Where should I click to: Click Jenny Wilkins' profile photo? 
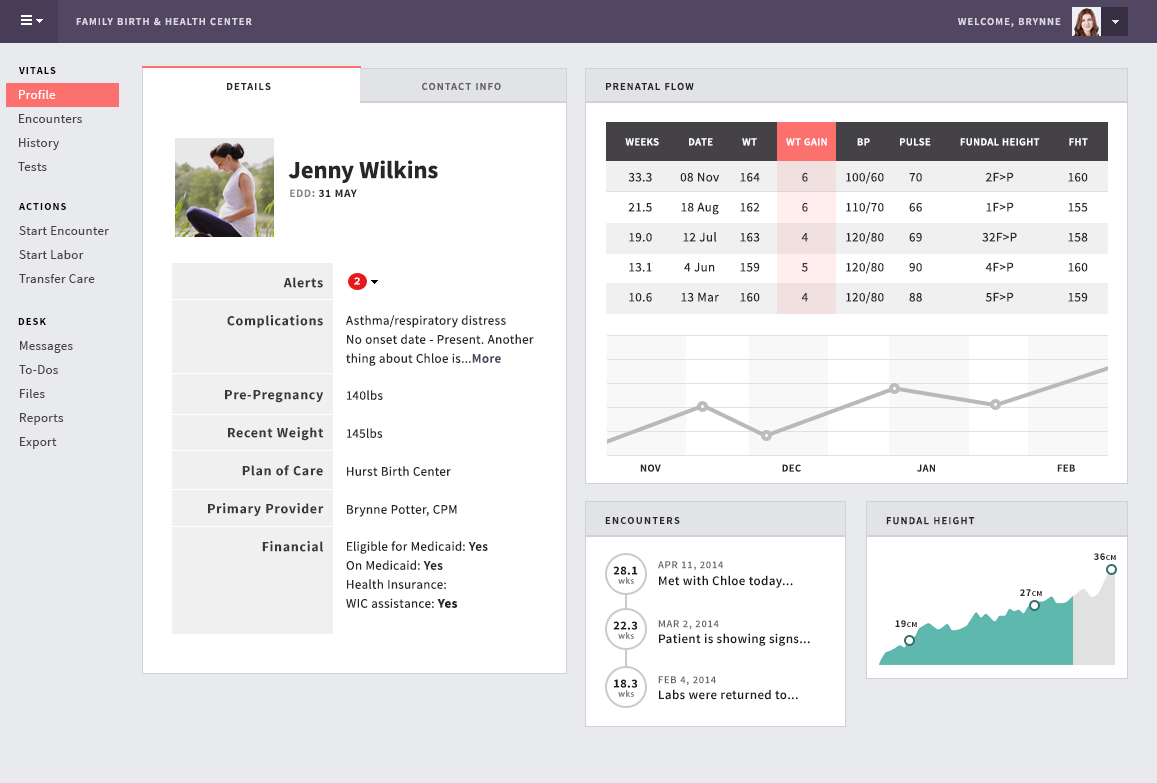[224, 187]
